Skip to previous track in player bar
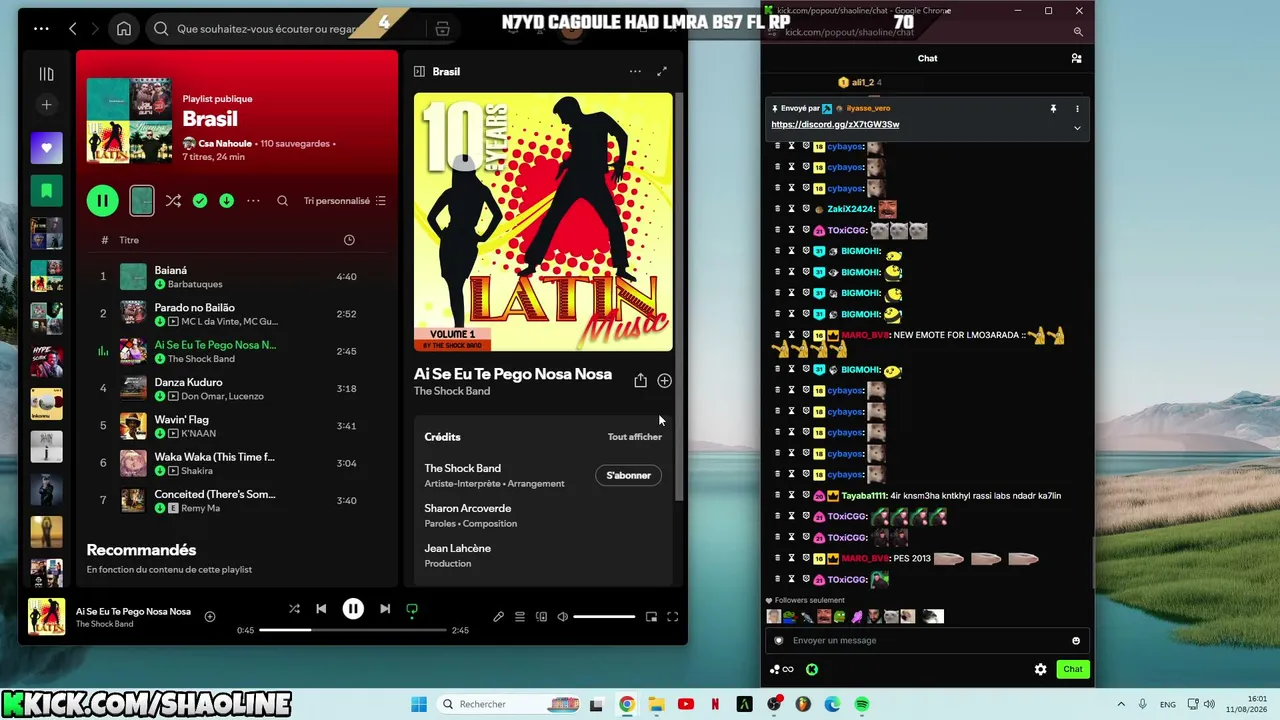Viewport: 1280px width, 720px height. [x=321, y=608]
